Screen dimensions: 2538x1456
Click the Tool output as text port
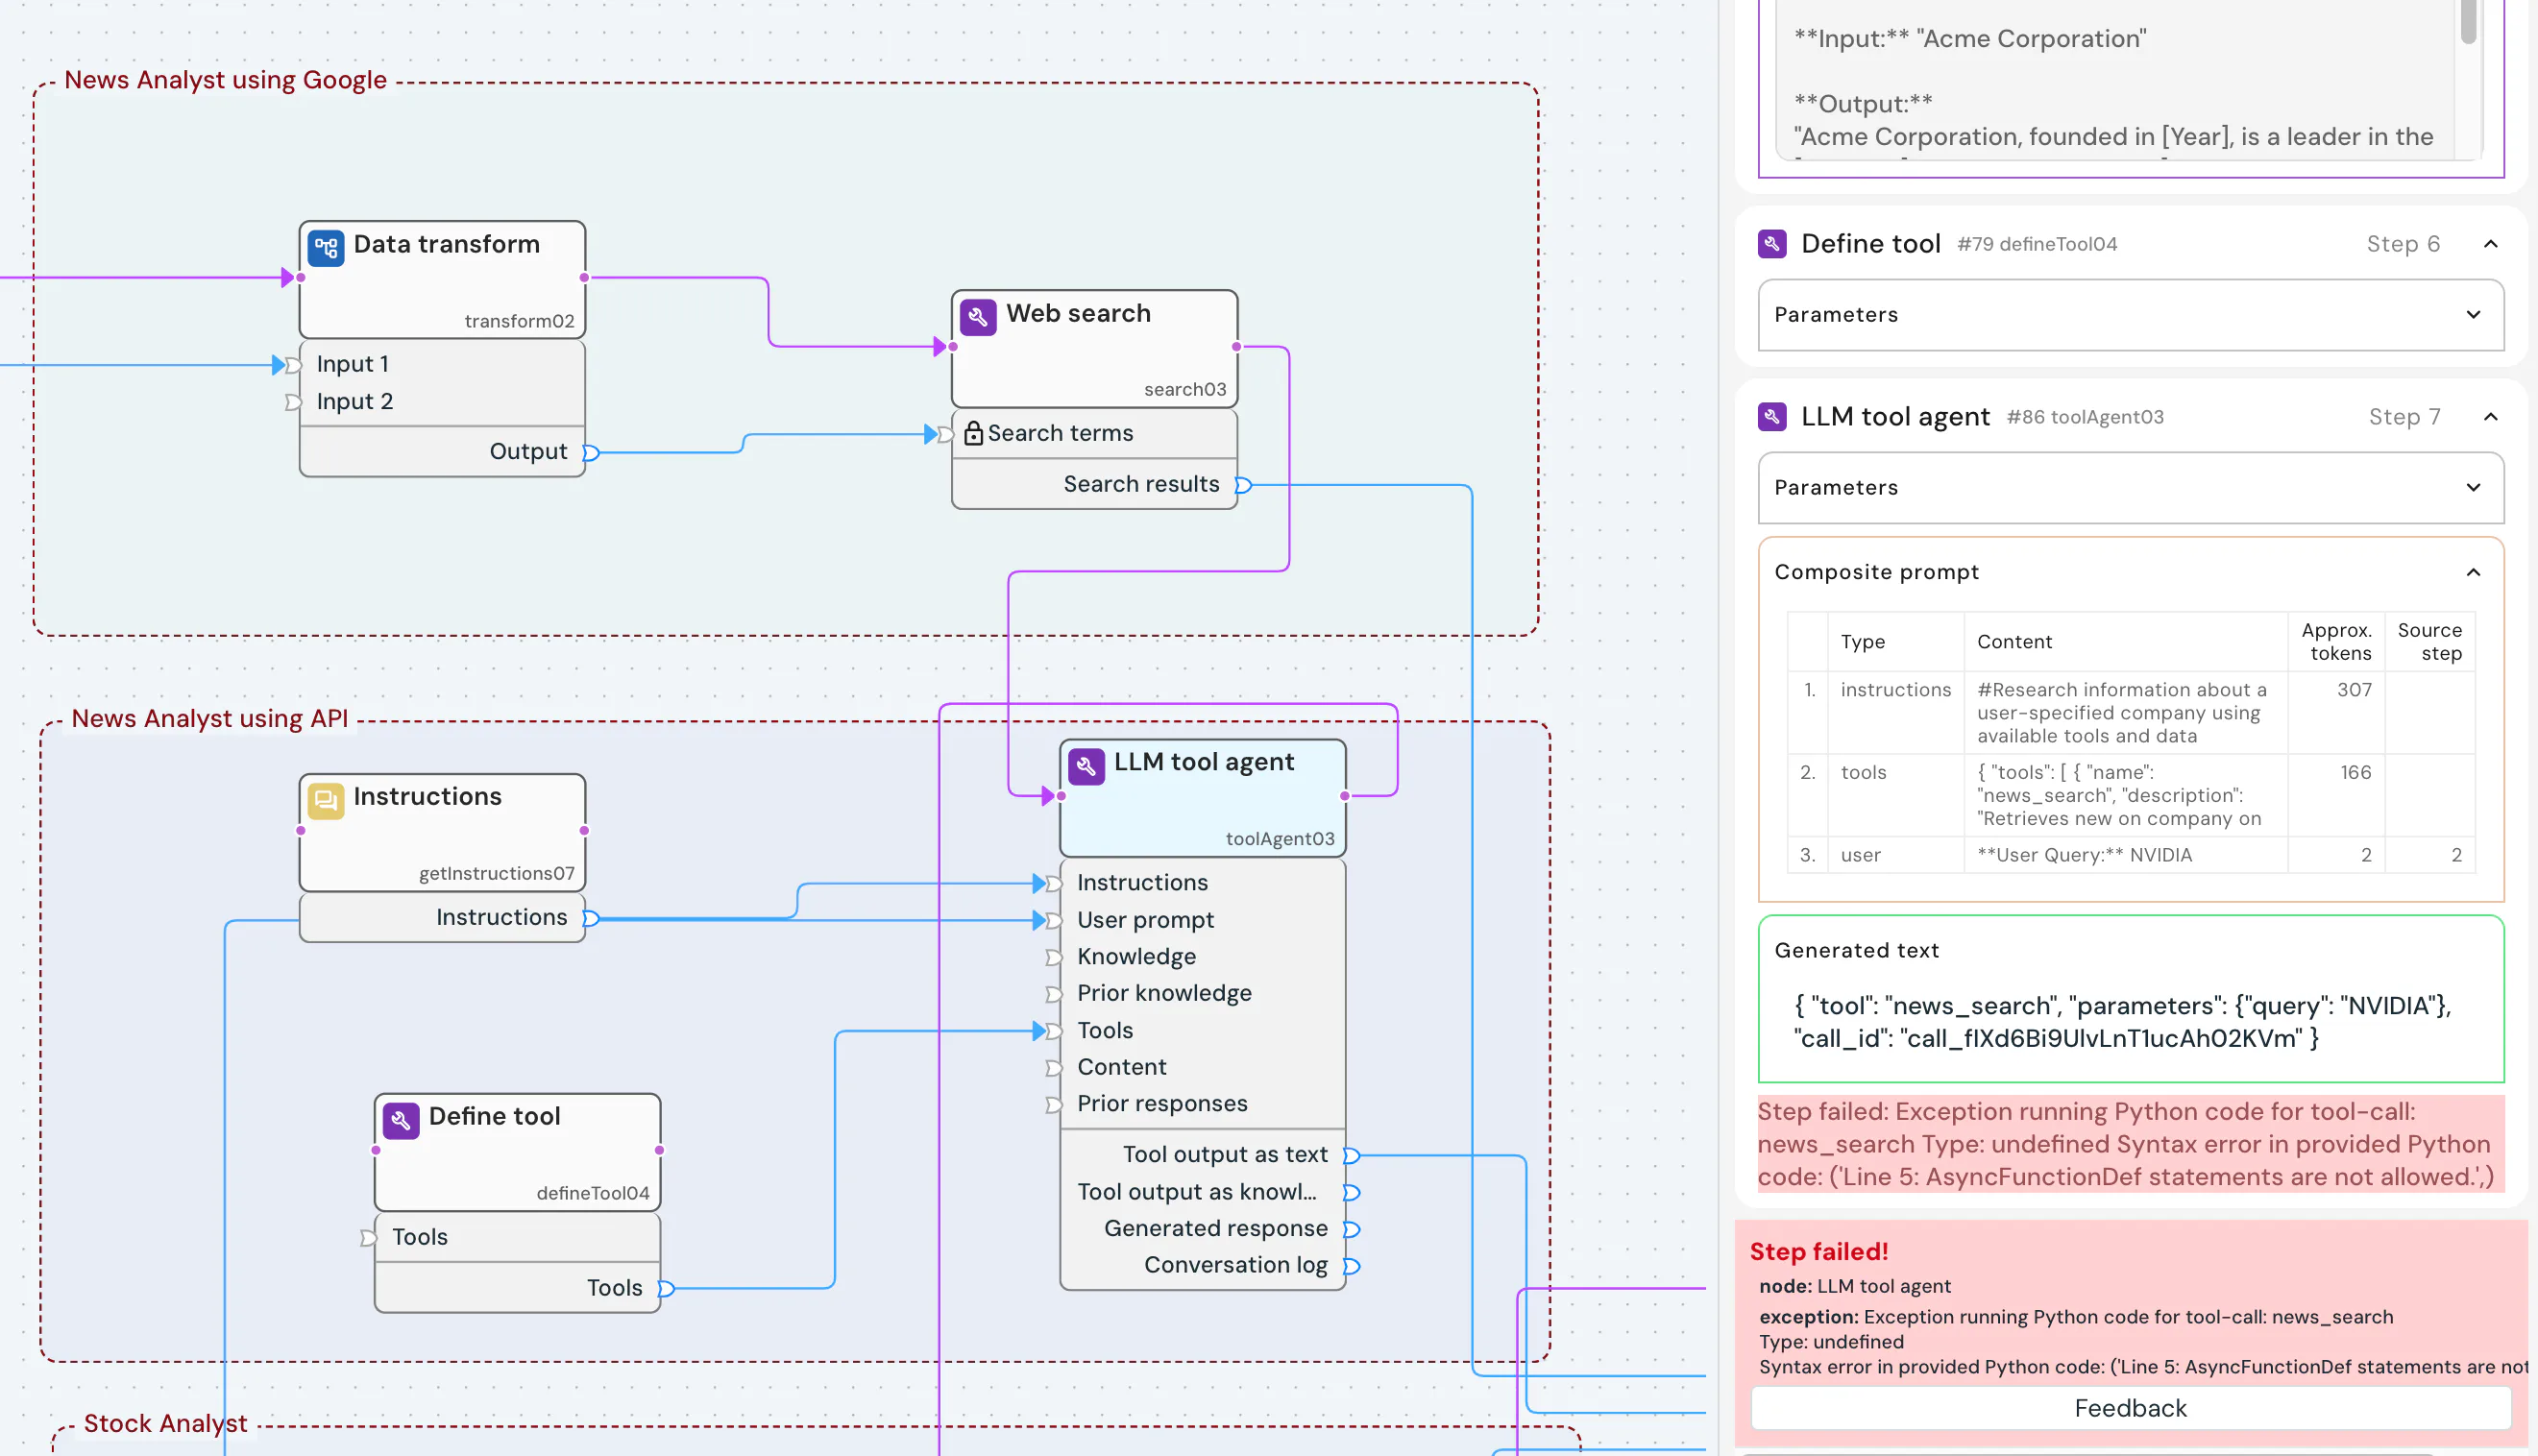(1351, 1156)
